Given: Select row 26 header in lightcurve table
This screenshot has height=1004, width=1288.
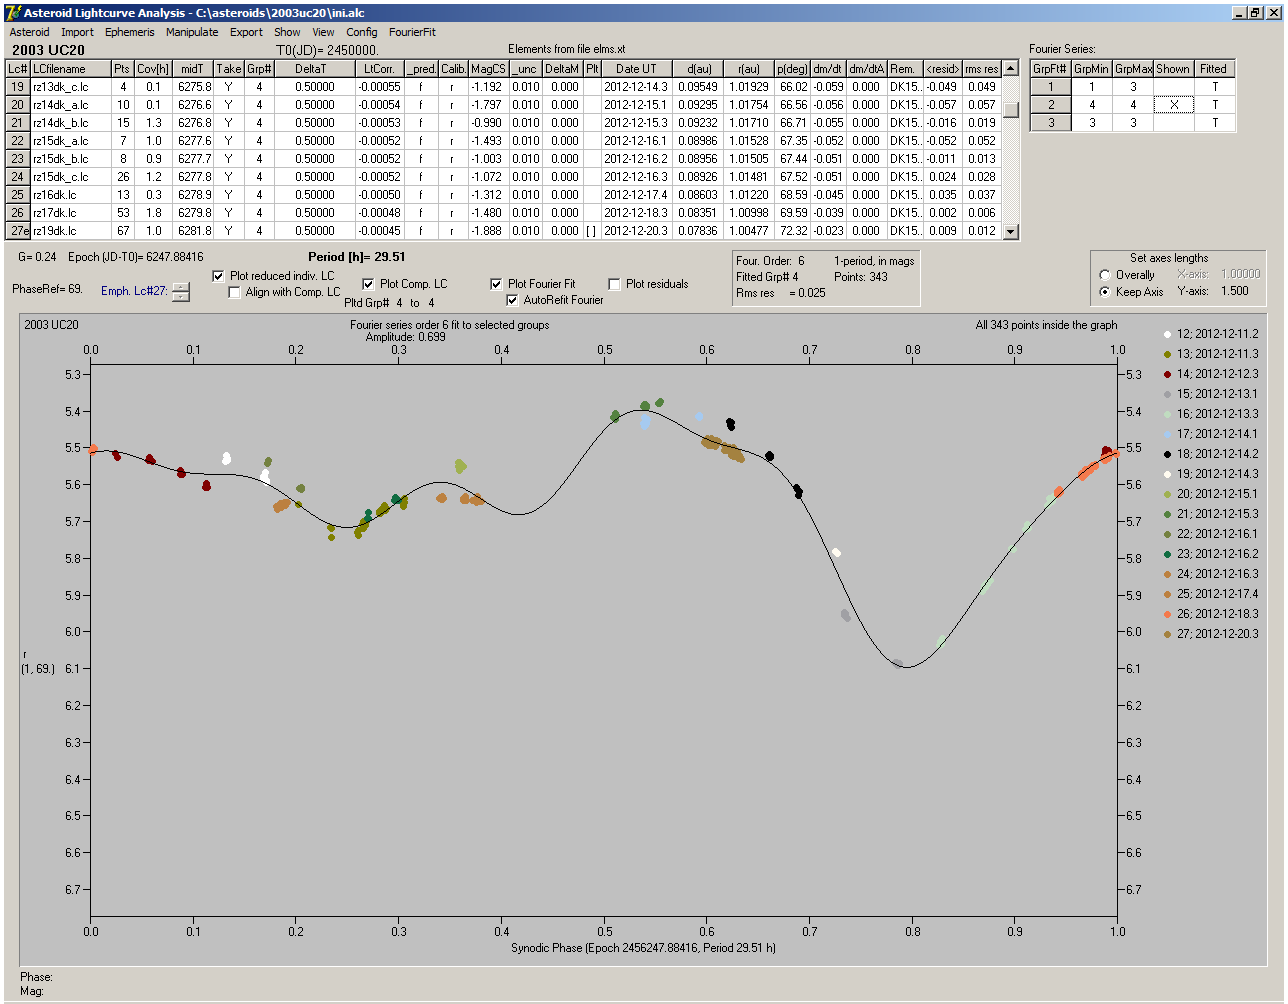Looking at the screenshot, I should (18, 213).
